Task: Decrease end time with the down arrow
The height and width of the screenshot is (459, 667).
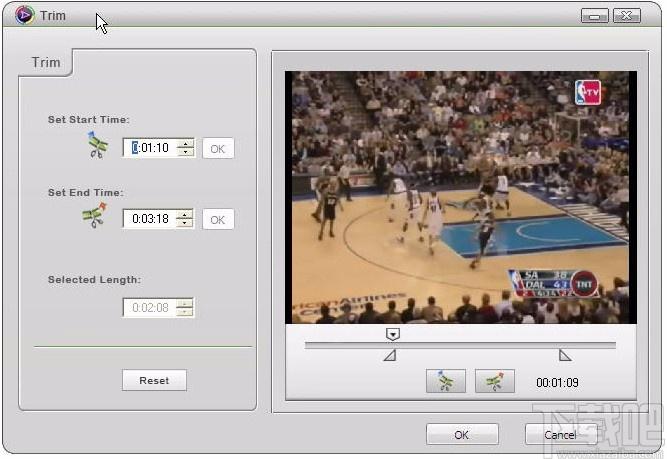Action: tap(184, 223)
